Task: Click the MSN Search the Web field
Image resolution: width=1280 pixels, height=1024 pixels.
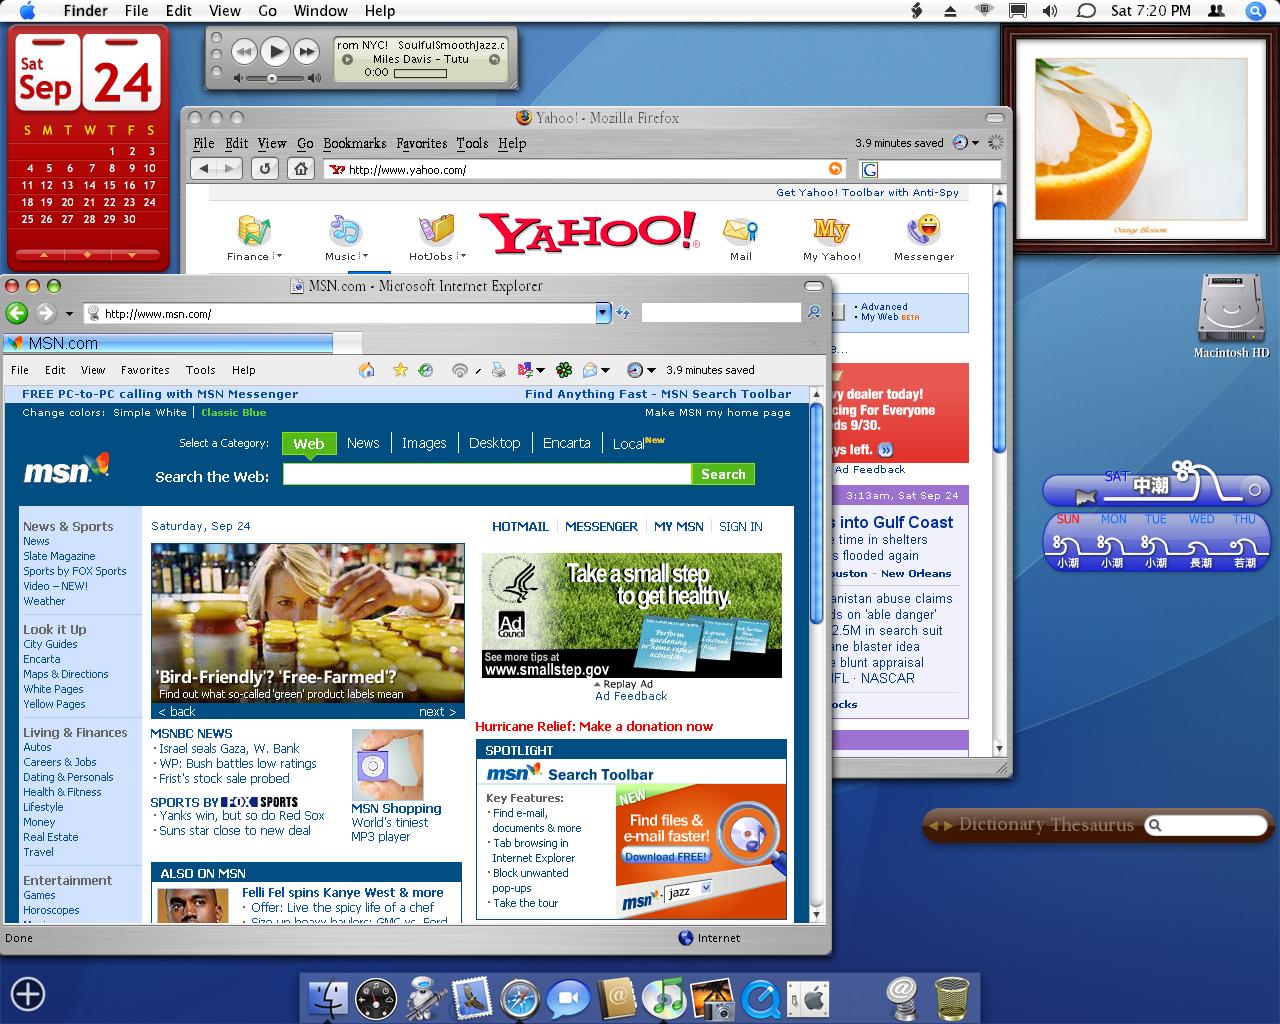Action: tap(487, 474)
